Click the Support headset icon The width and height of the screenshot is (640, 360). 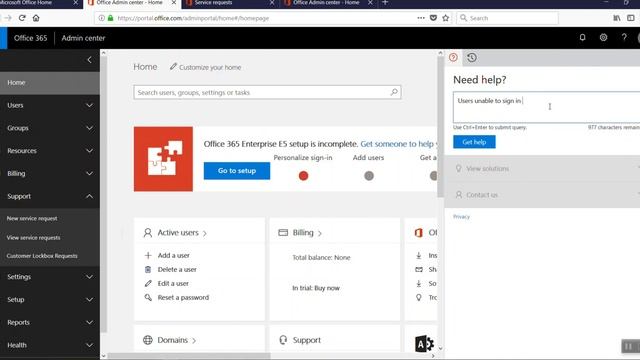tap(283, 340)
